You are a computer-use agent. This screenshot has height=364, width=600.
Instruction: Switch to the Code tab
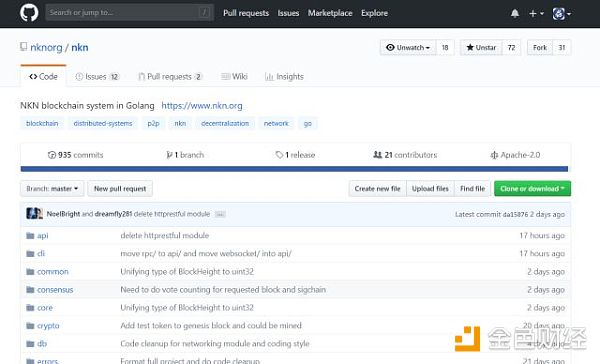(x=43, y=77)
